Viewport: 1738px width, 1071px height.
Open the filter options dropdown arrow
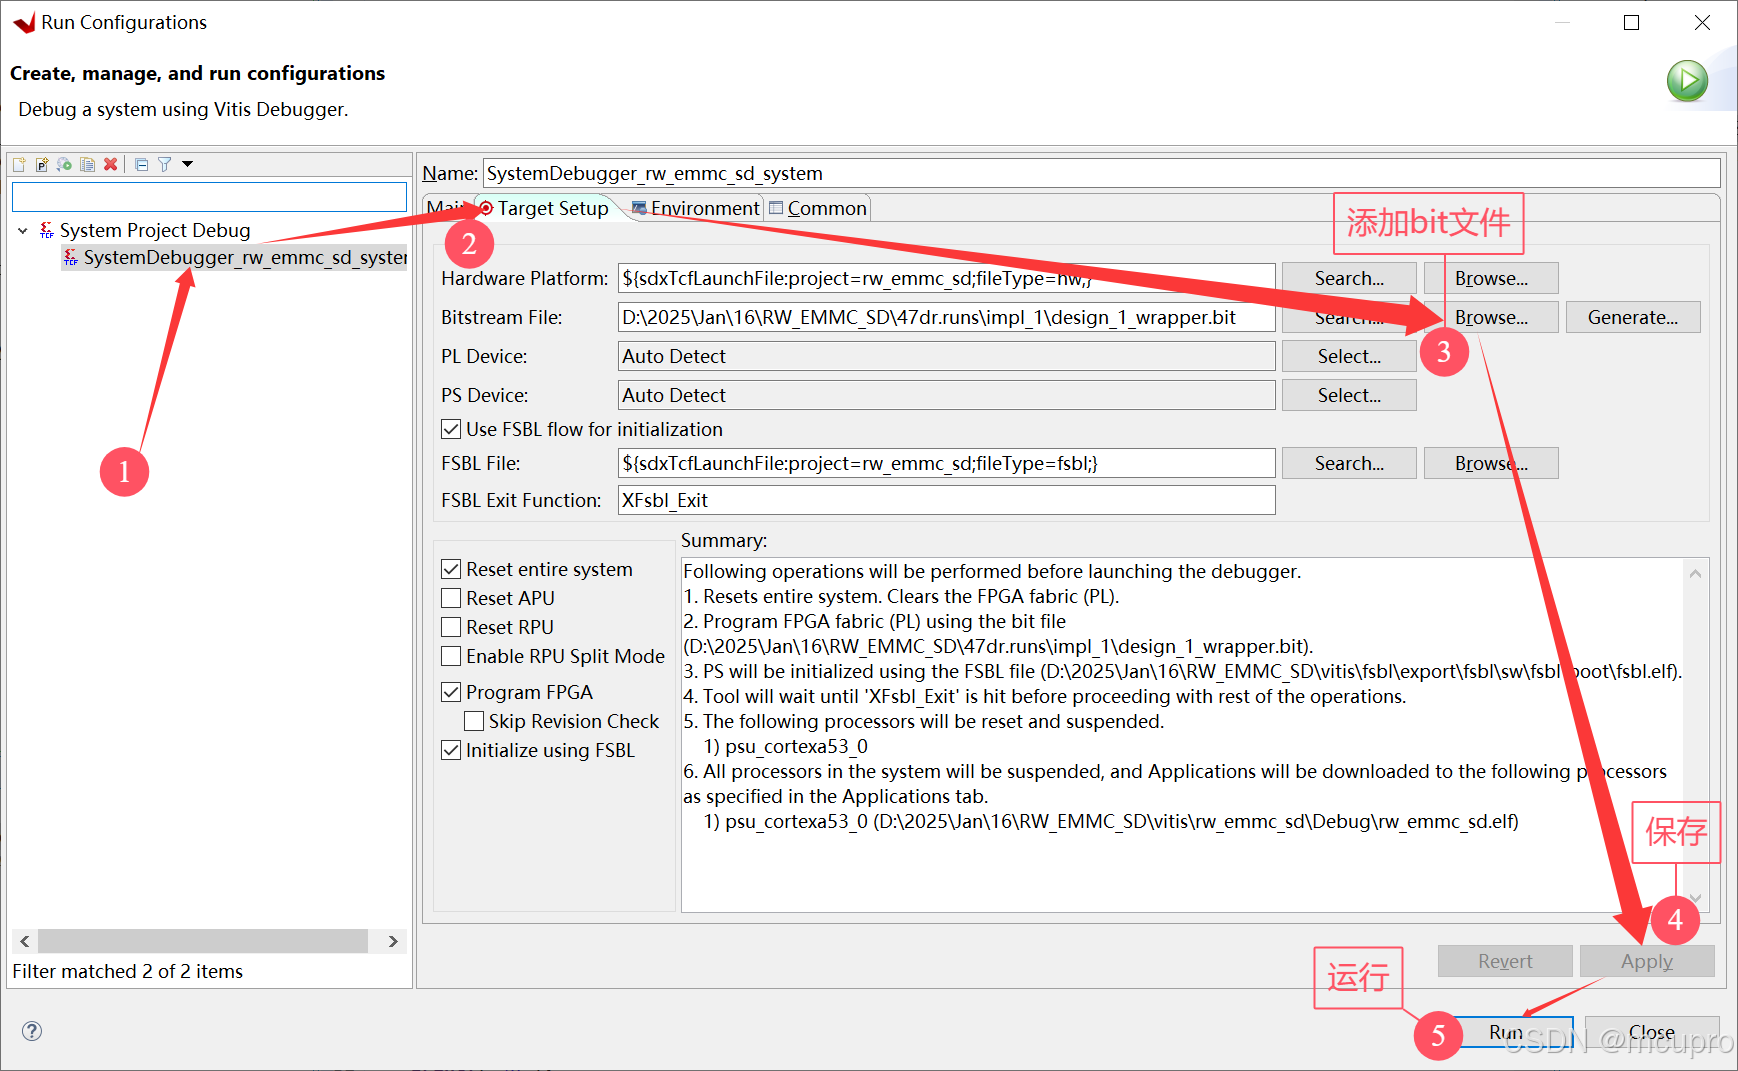tap(187, 164)
